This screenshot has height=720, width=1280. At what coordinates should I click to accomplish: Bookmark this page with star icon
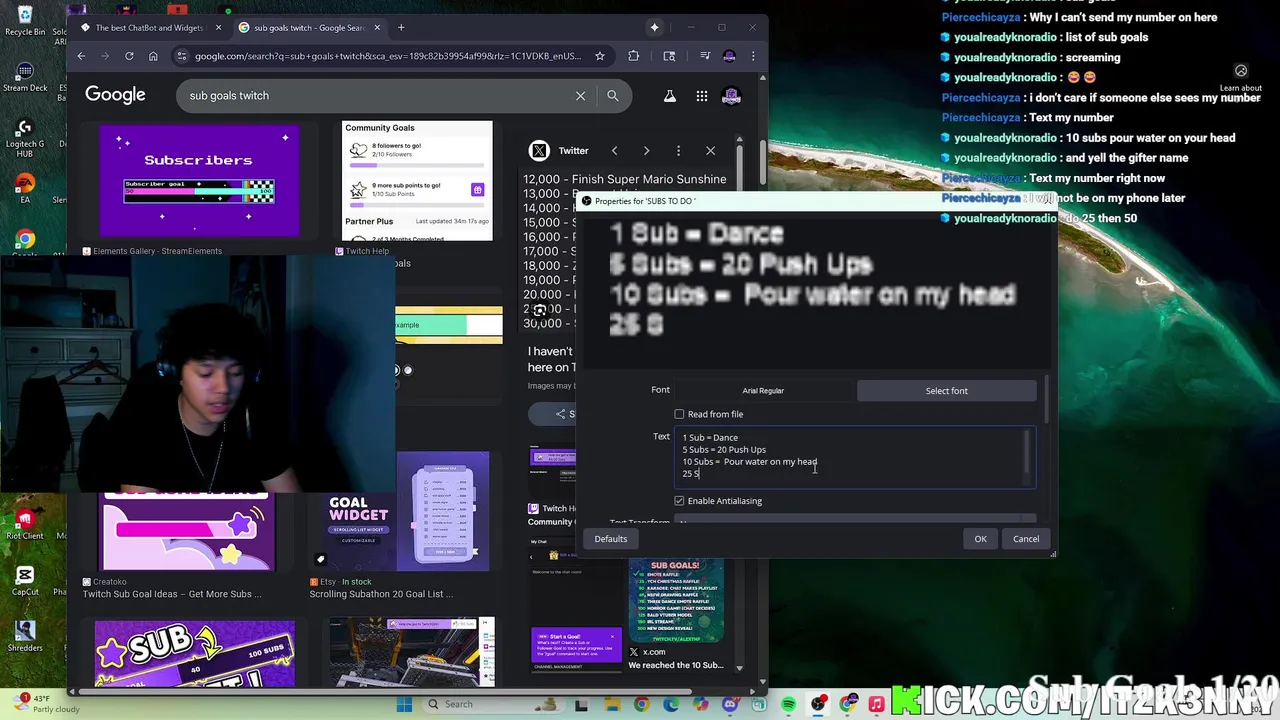coord(599,56)
